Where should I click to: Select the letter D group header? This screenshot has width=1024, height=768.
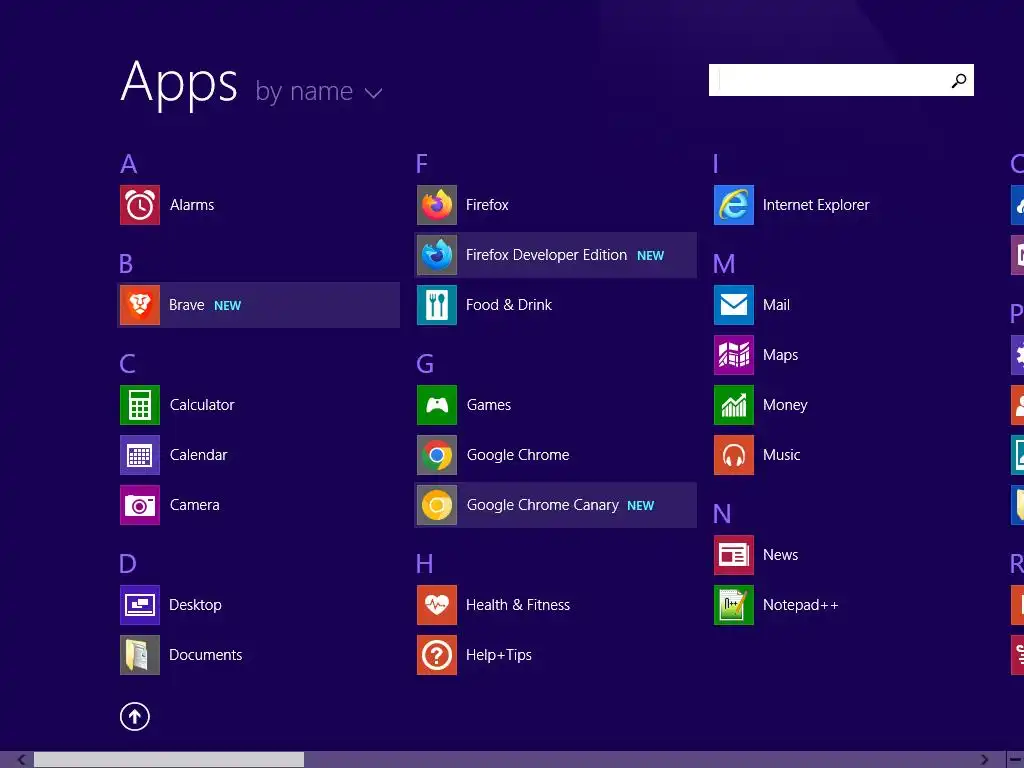[128, 564]
